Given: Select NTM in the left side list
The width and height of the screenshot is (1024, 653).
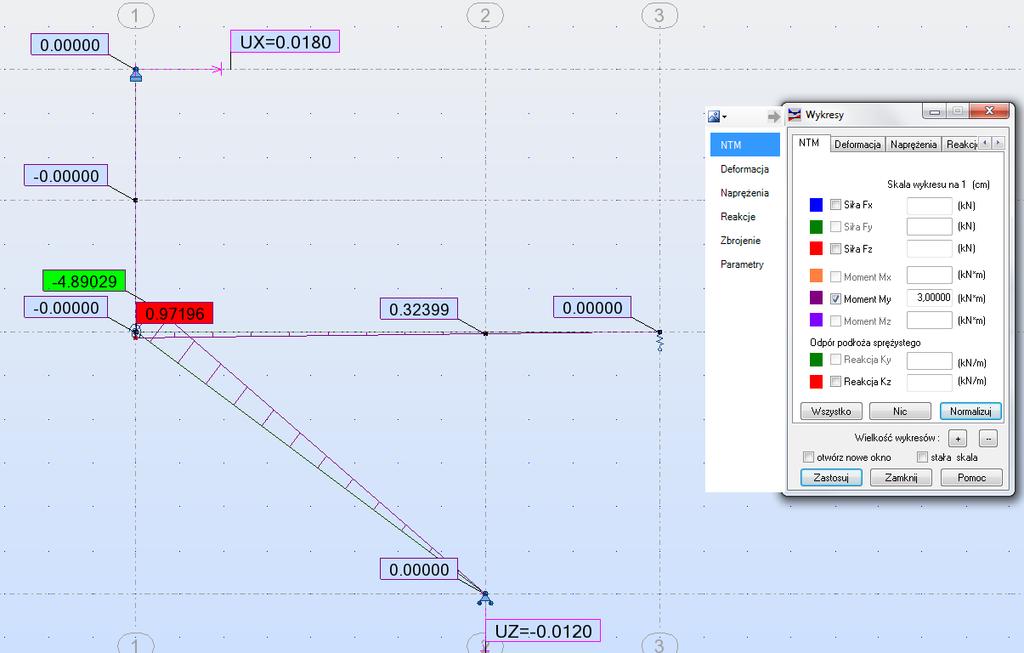Looking at the screenshot, I should (745, 145).
